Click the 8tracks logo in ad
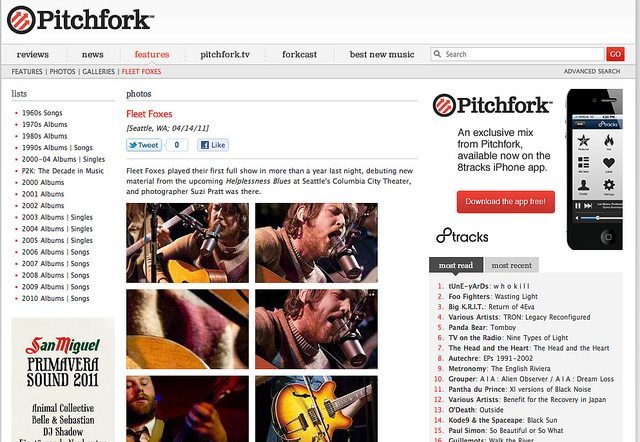Image resolution: width=640 pixels, height=442 pixels. (462, 236)
